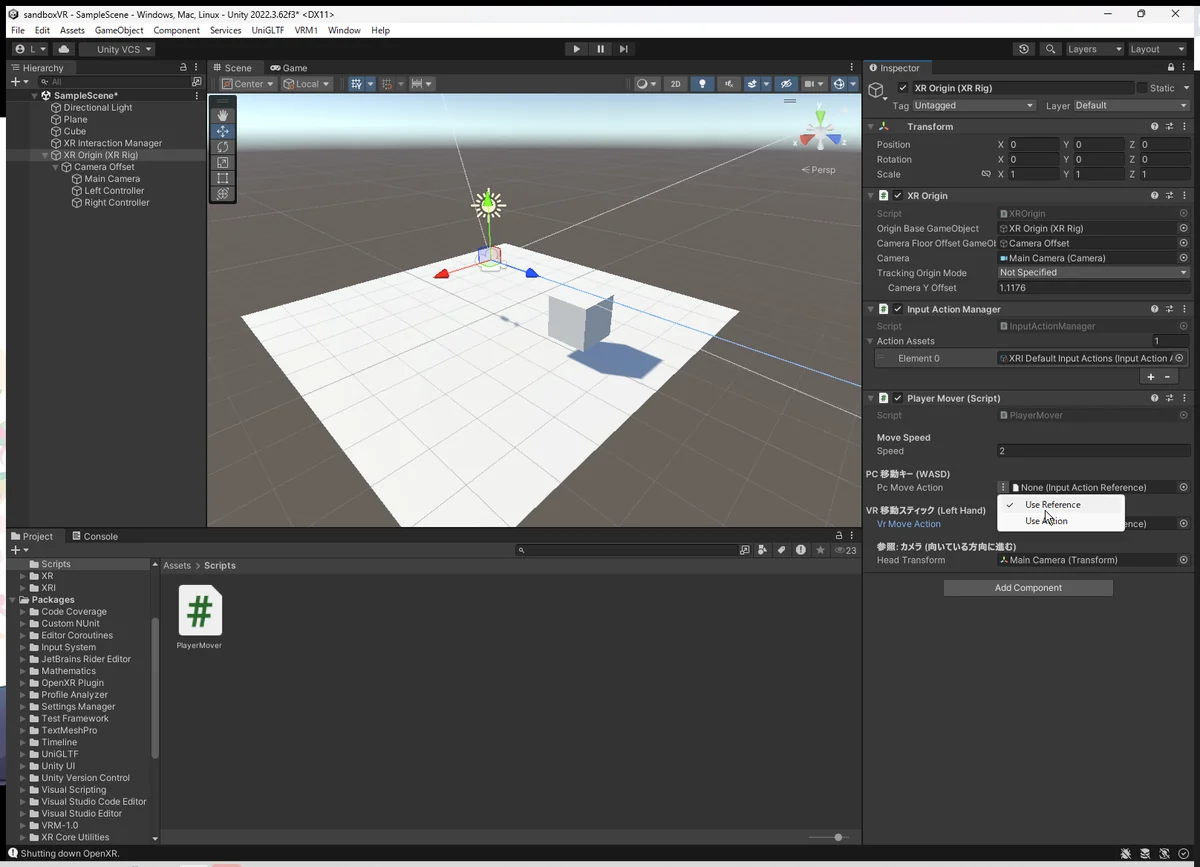Viewport: 1200px width, 867px height.
Task: Select the Hand view tool in Scene
Action: click(223, 115)
